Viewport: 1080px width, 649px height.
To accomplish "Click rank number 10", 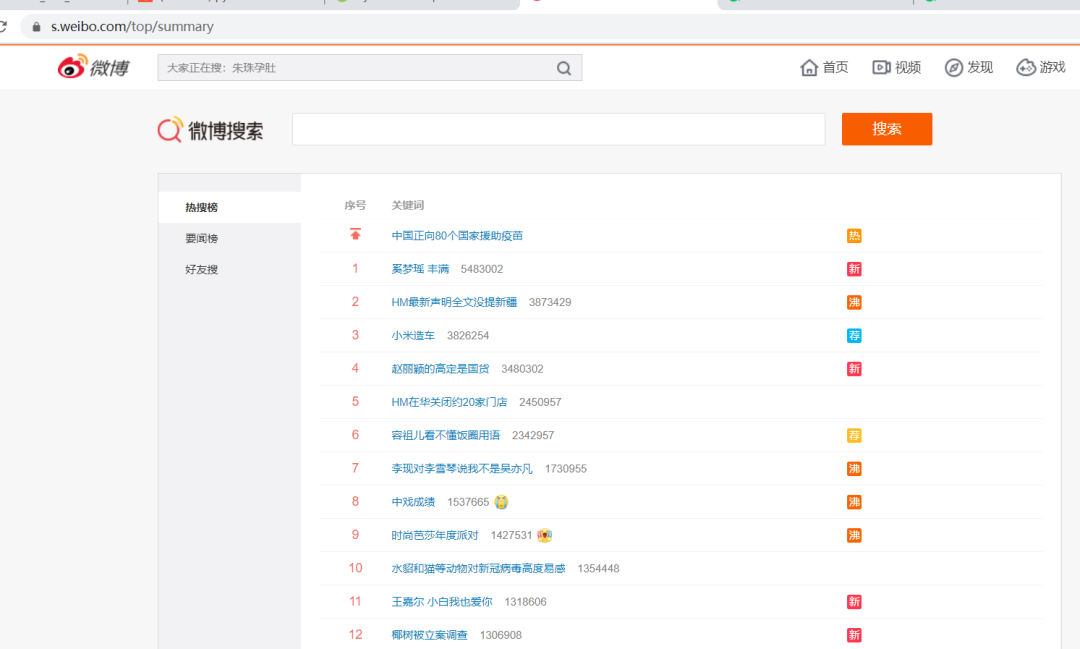I will tap(355, 568).
